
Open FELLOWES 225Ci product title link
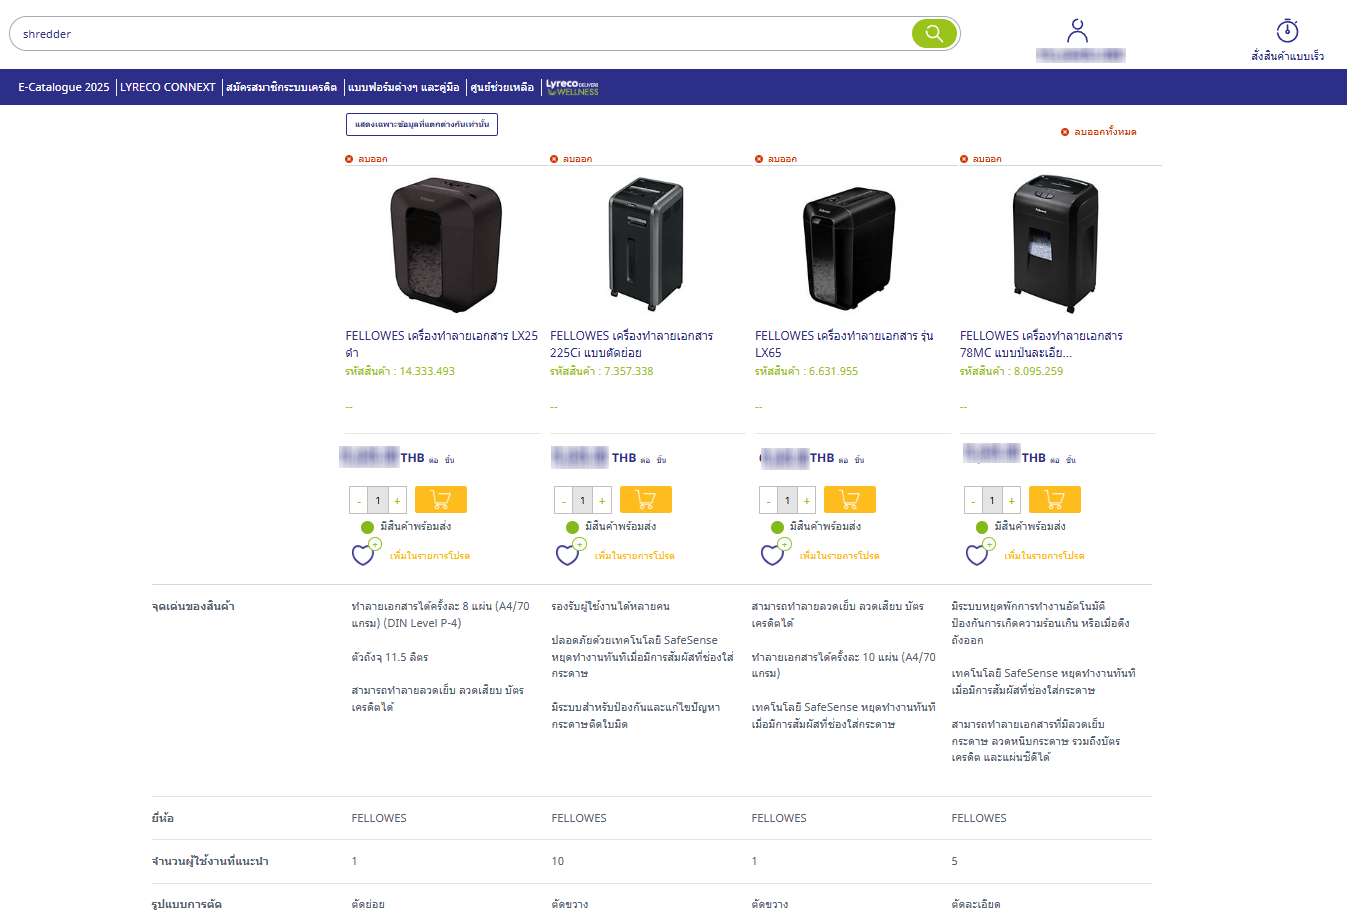(x=632, y=344)
